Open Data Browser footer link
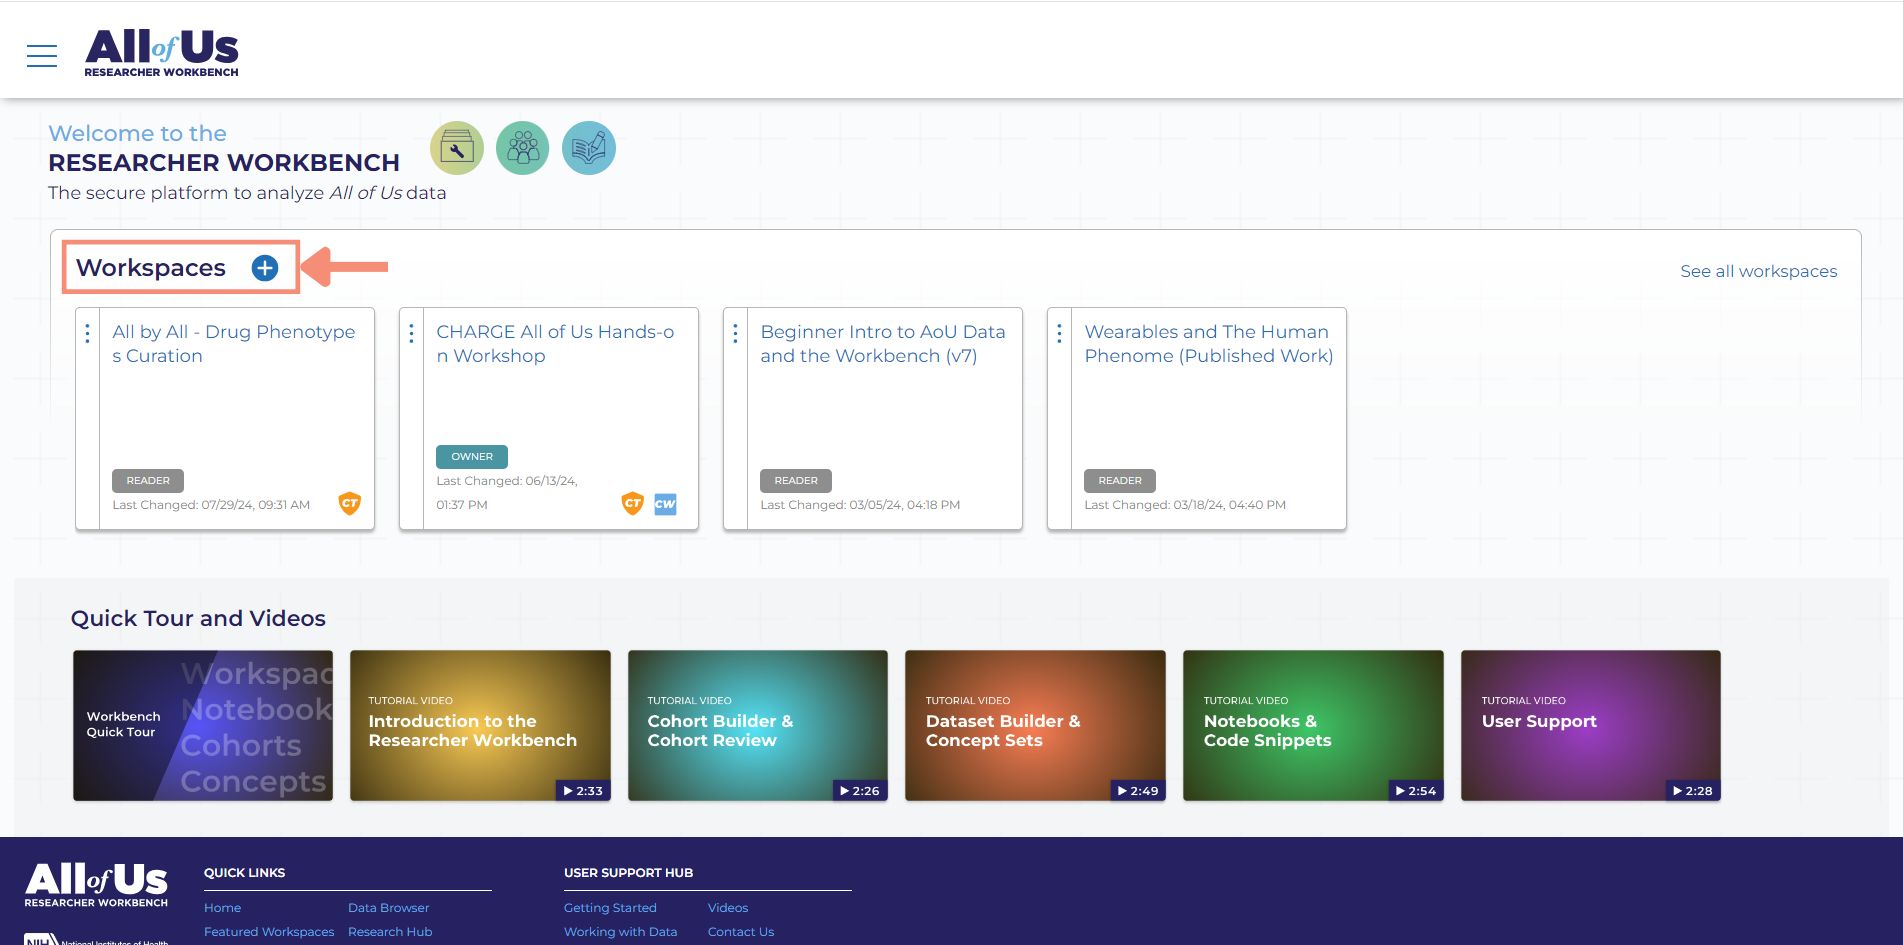Viewport: 1903px width, 945px height. pos(389,908)
